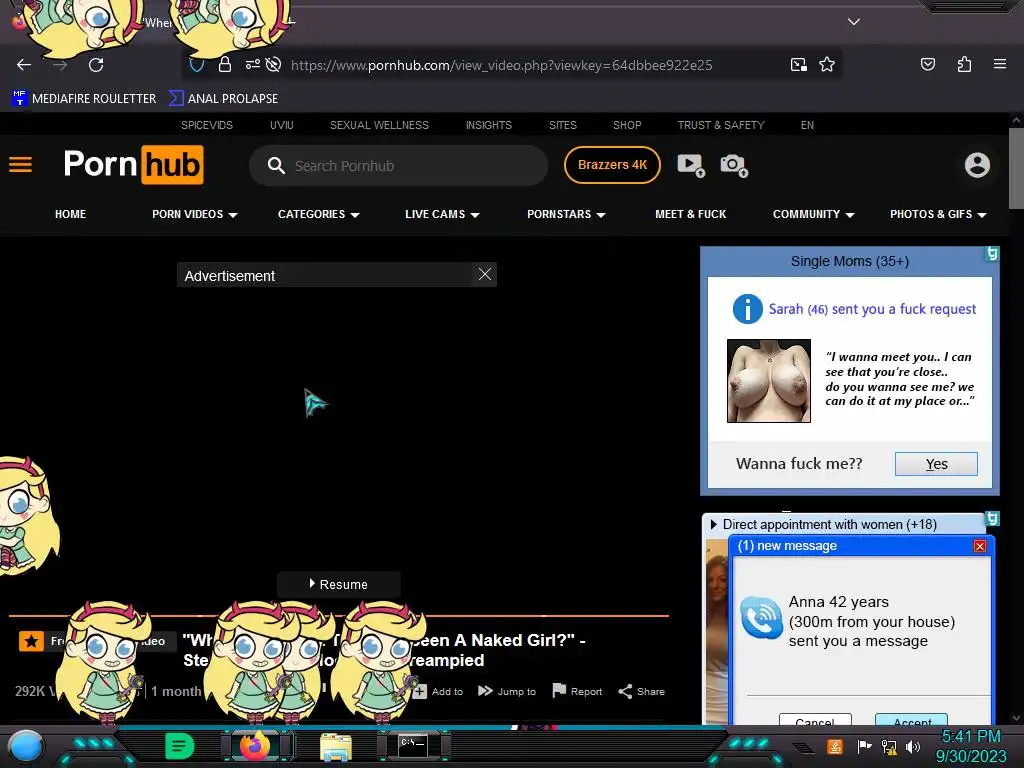Click the Report flag icon
Screen dimensions: 1024x768
coord(559,690)
